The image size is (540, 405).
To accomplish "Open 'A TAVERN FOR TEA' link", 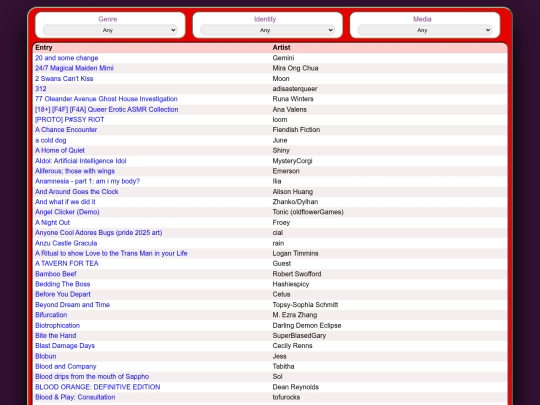I will point(67,263).
